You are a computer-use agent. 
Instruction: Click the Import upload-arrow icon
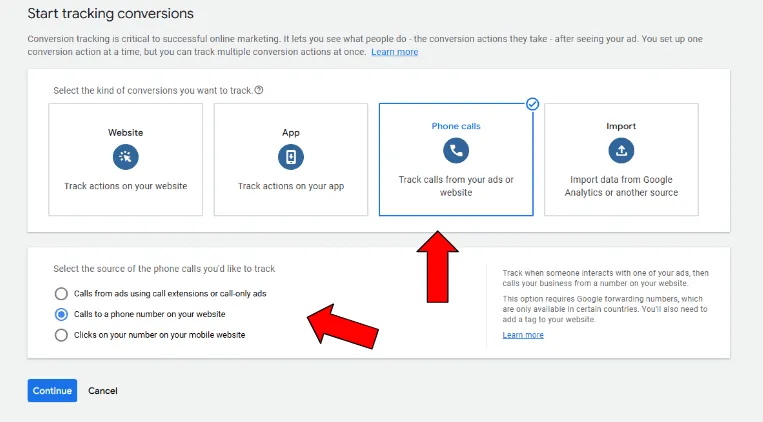[x=621, y=150]
